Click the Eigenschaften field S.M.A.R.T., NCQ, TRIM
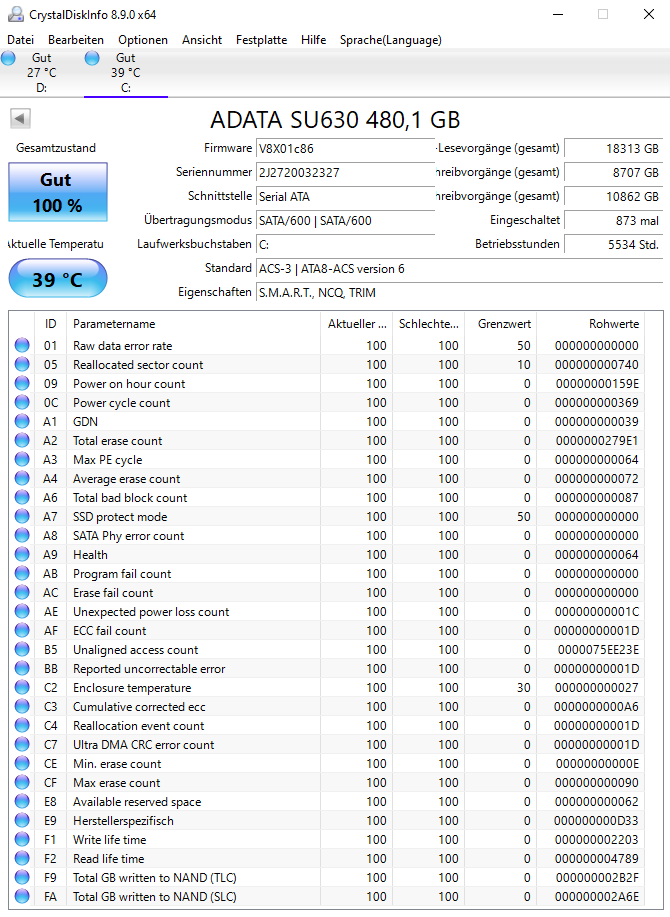This screenshot has width=670, height=917. point(459,292)
